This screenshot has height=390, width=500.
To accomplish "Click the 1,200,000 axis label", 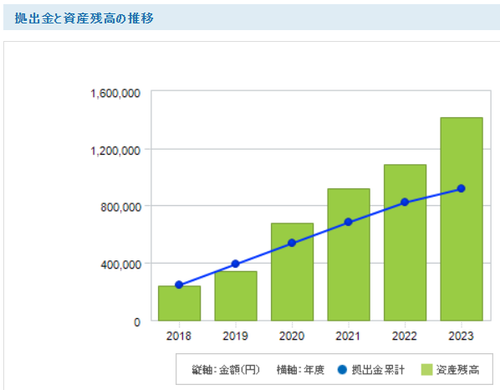I will point(115,151).
